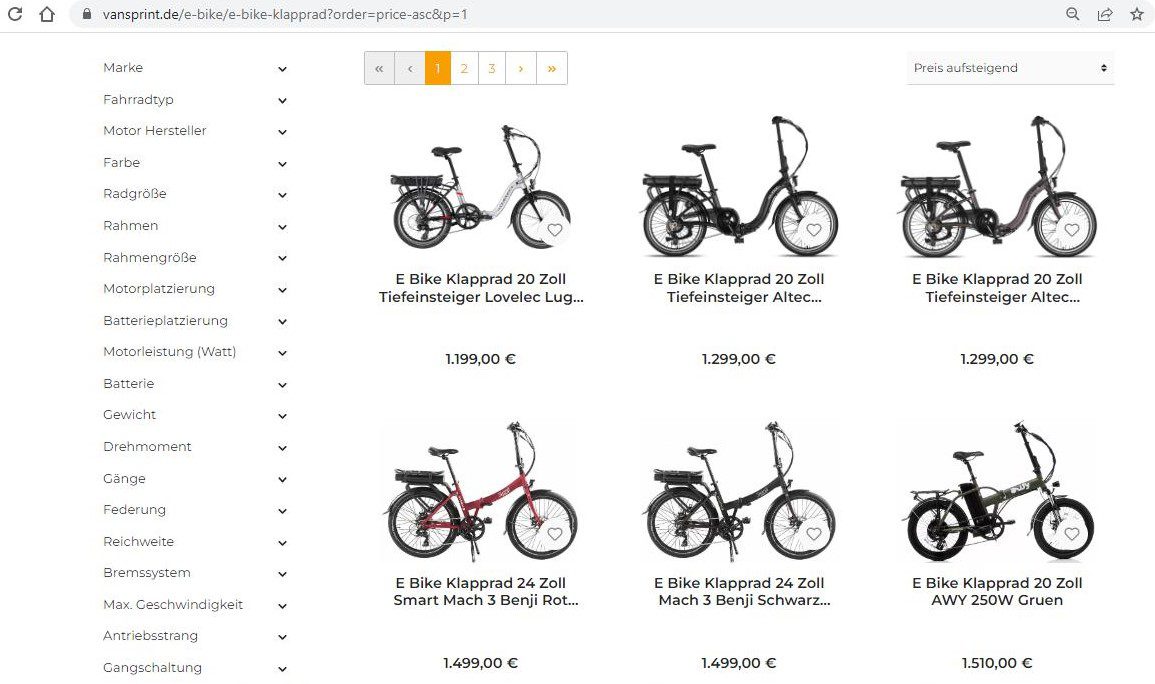
Task: Expand the Gänge filter
Action: (194, 479)
